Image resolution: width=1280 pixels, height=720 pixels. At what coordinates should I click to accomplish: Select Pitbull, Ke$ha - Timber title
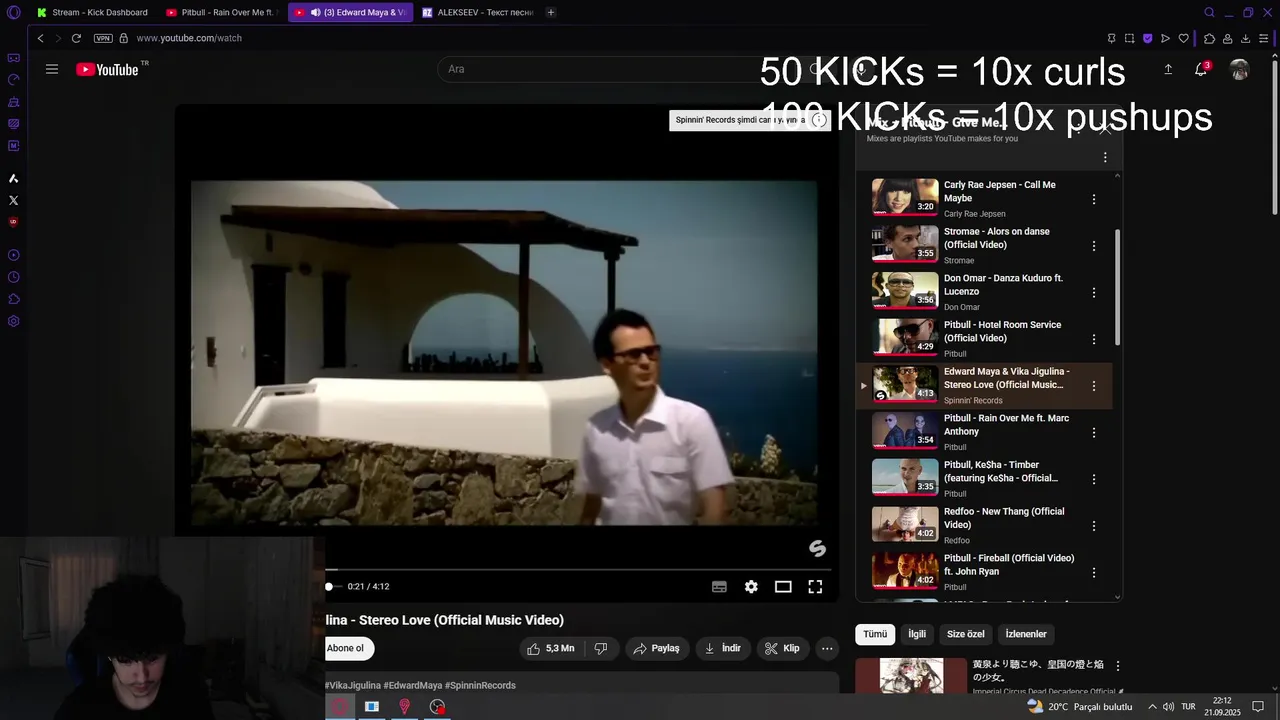click(x=1001, y=471)
